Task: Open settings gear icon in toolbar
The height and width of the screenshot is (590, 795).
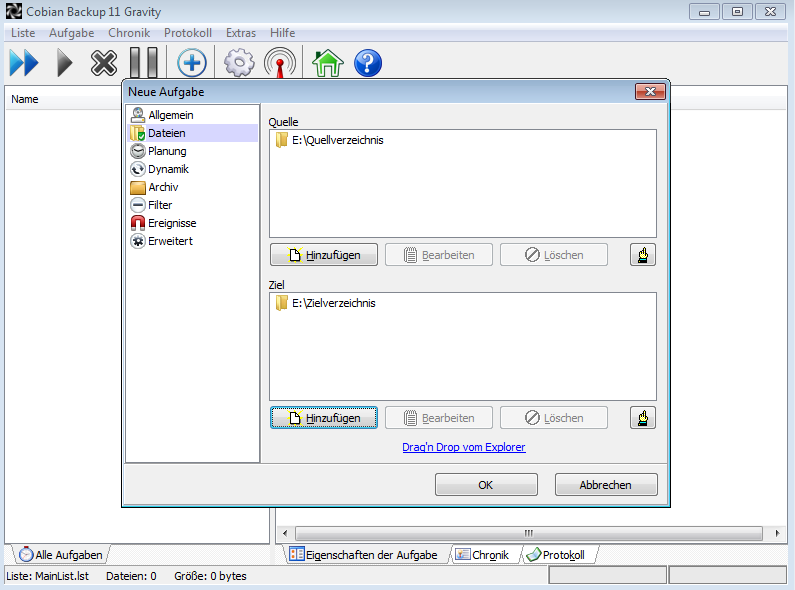Action: click(x=239, y=63)
